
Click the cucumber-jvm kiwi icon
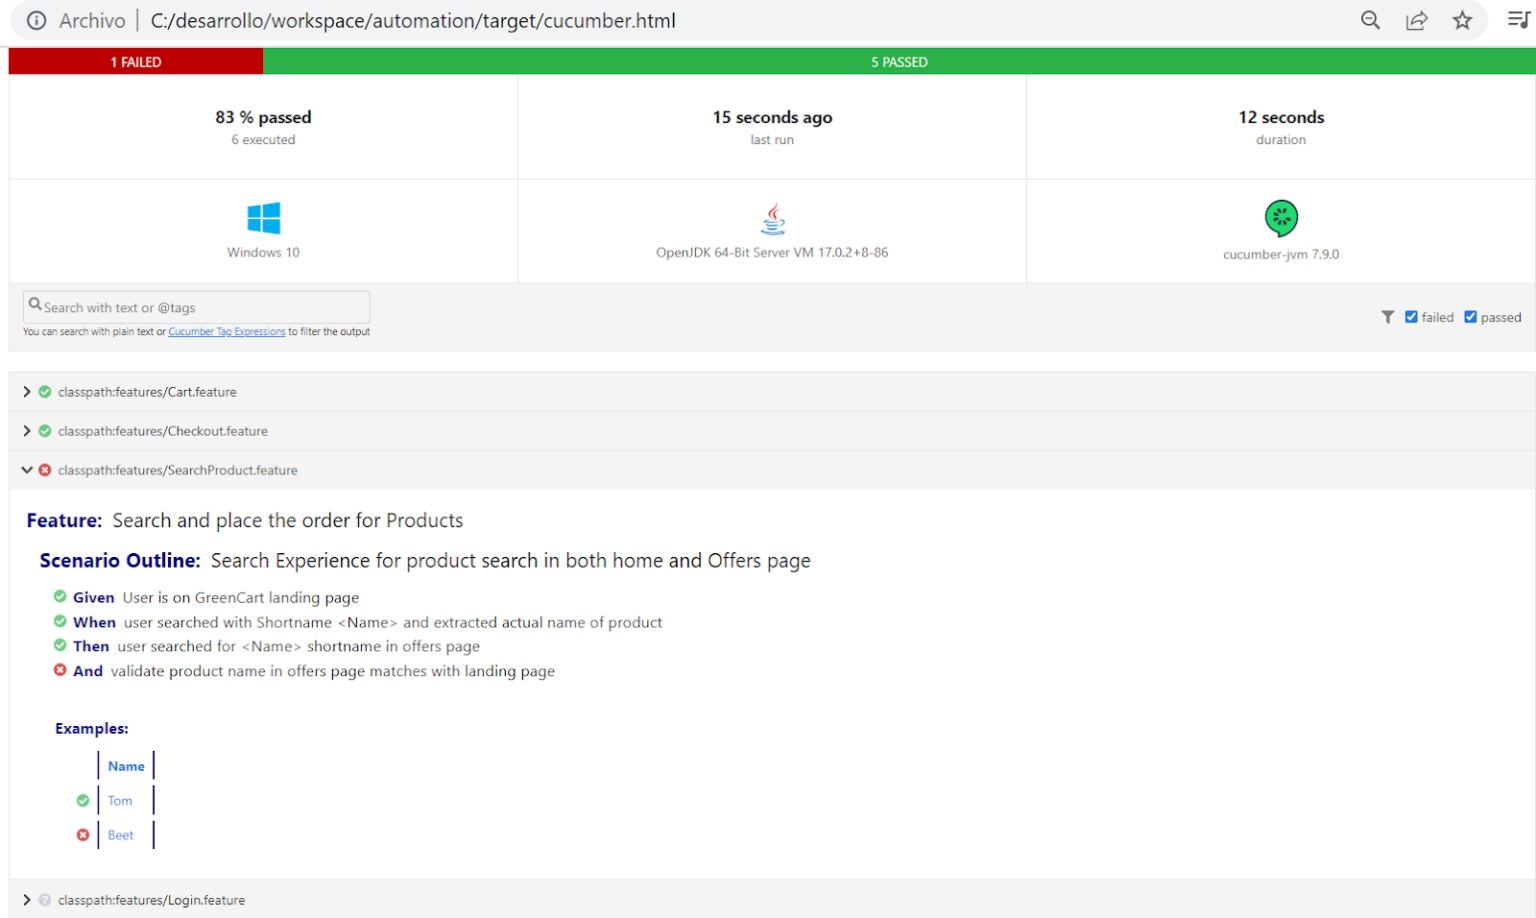coord(1281,217)
